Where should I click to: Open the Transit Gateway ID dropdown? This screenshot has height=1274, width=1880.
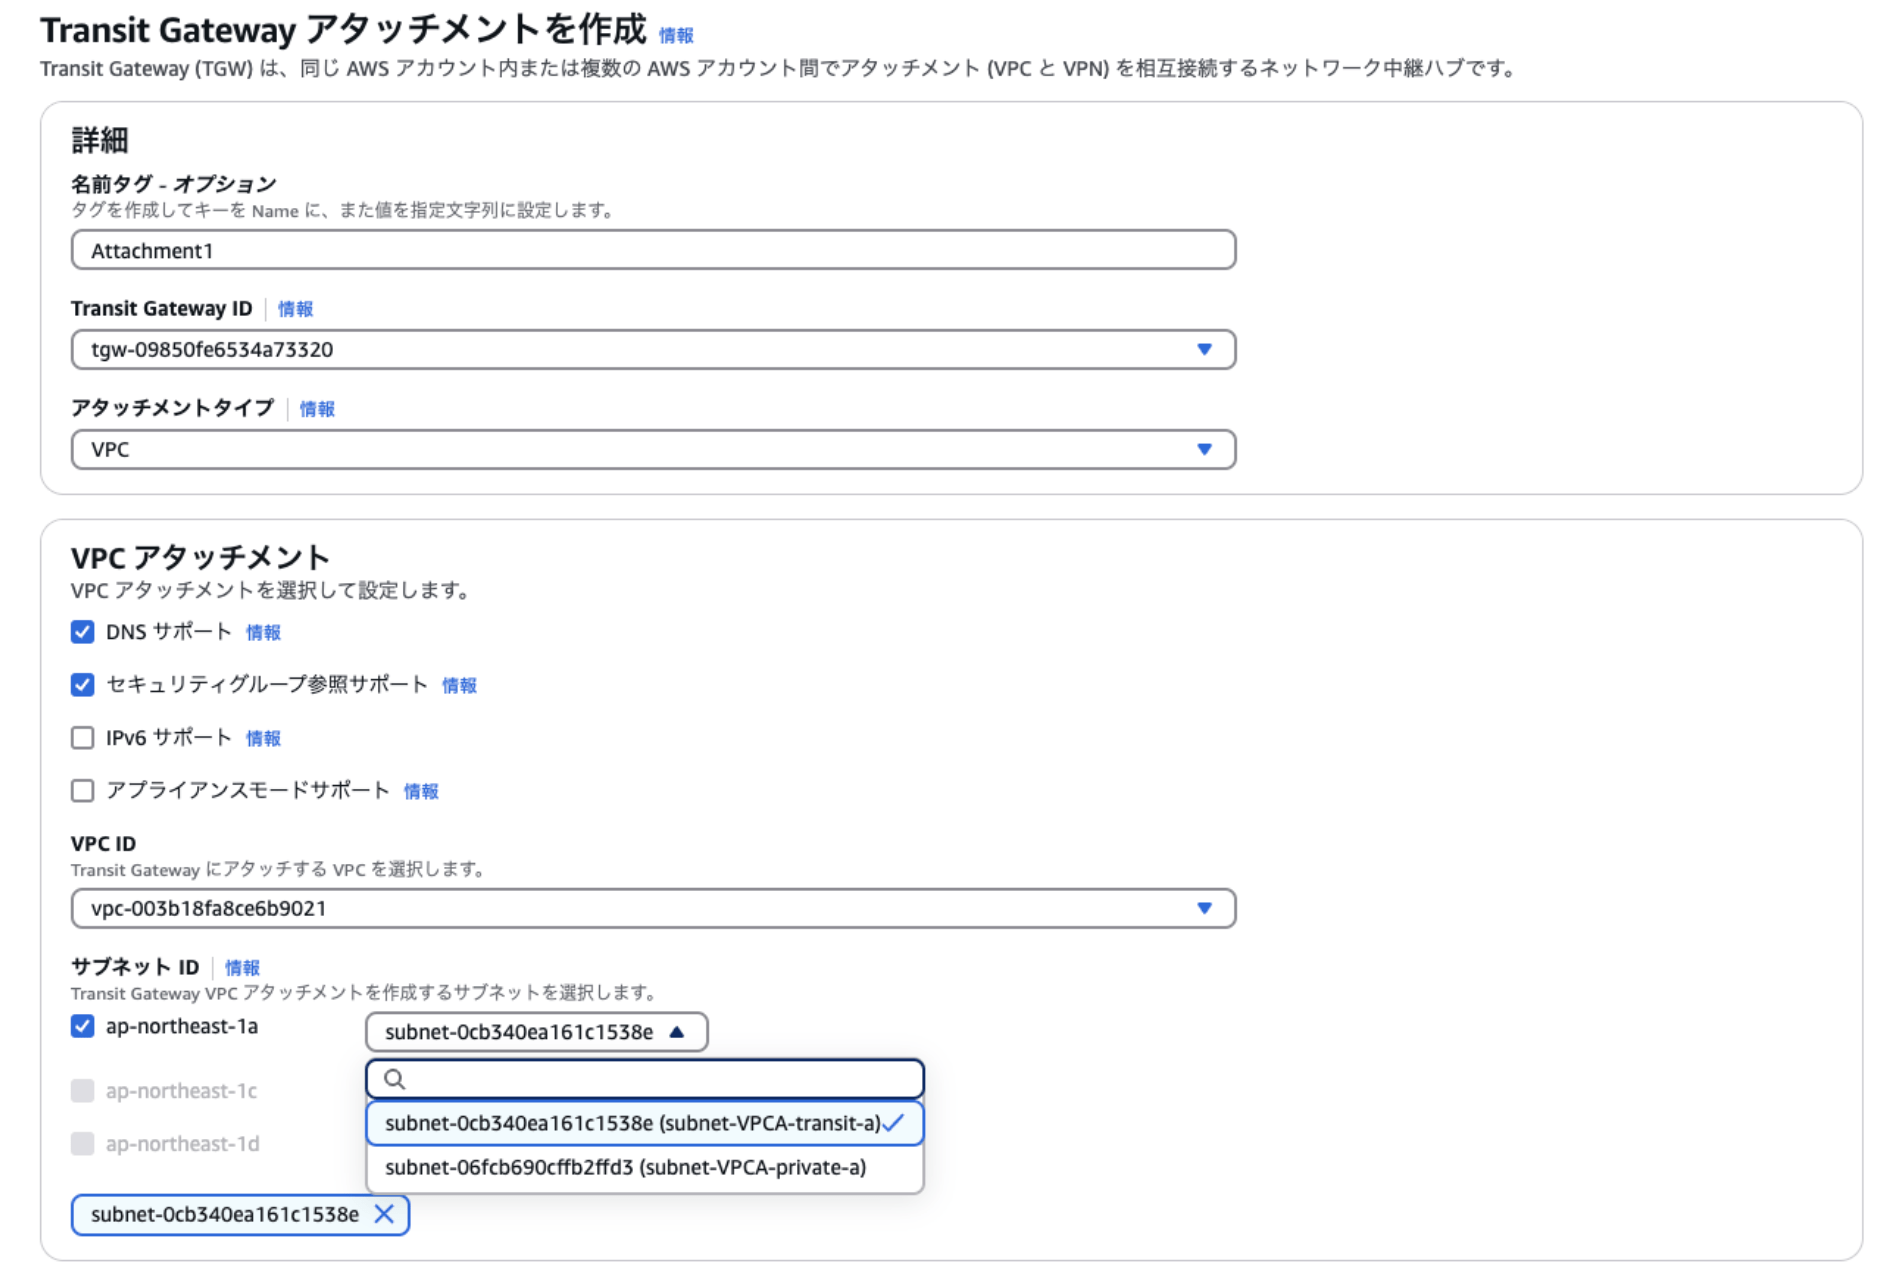(1203, 349)
